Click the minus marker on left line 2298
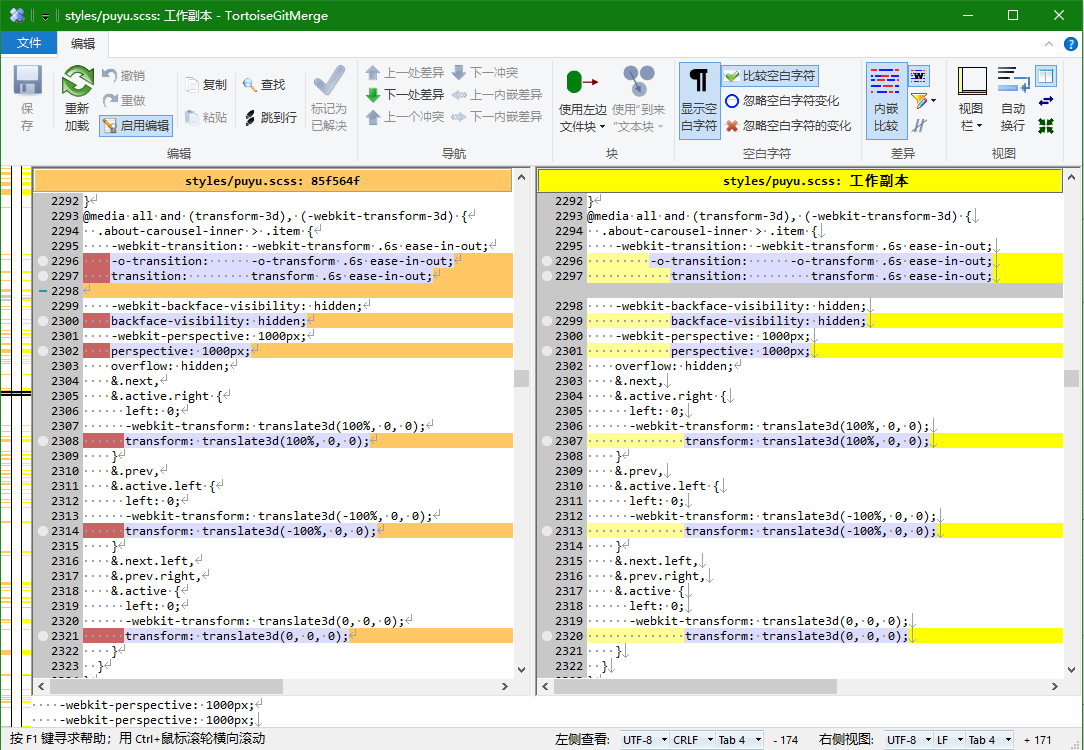1084x750 pixels. [x=43, y=291]
